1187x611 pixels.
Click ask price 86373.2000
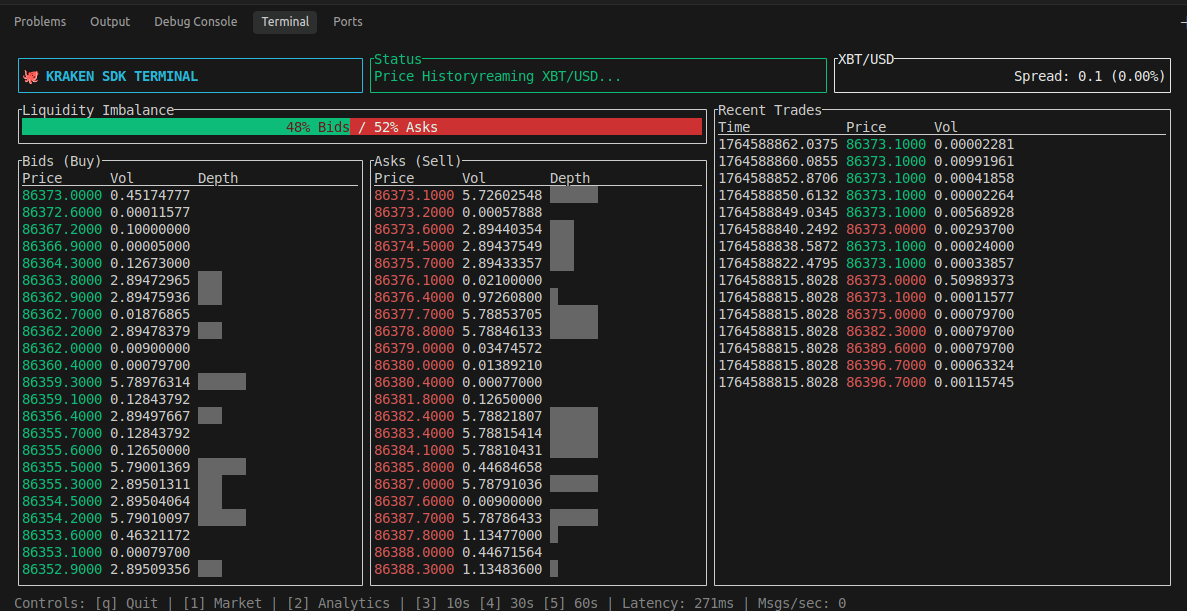click(x=413, y=212)
